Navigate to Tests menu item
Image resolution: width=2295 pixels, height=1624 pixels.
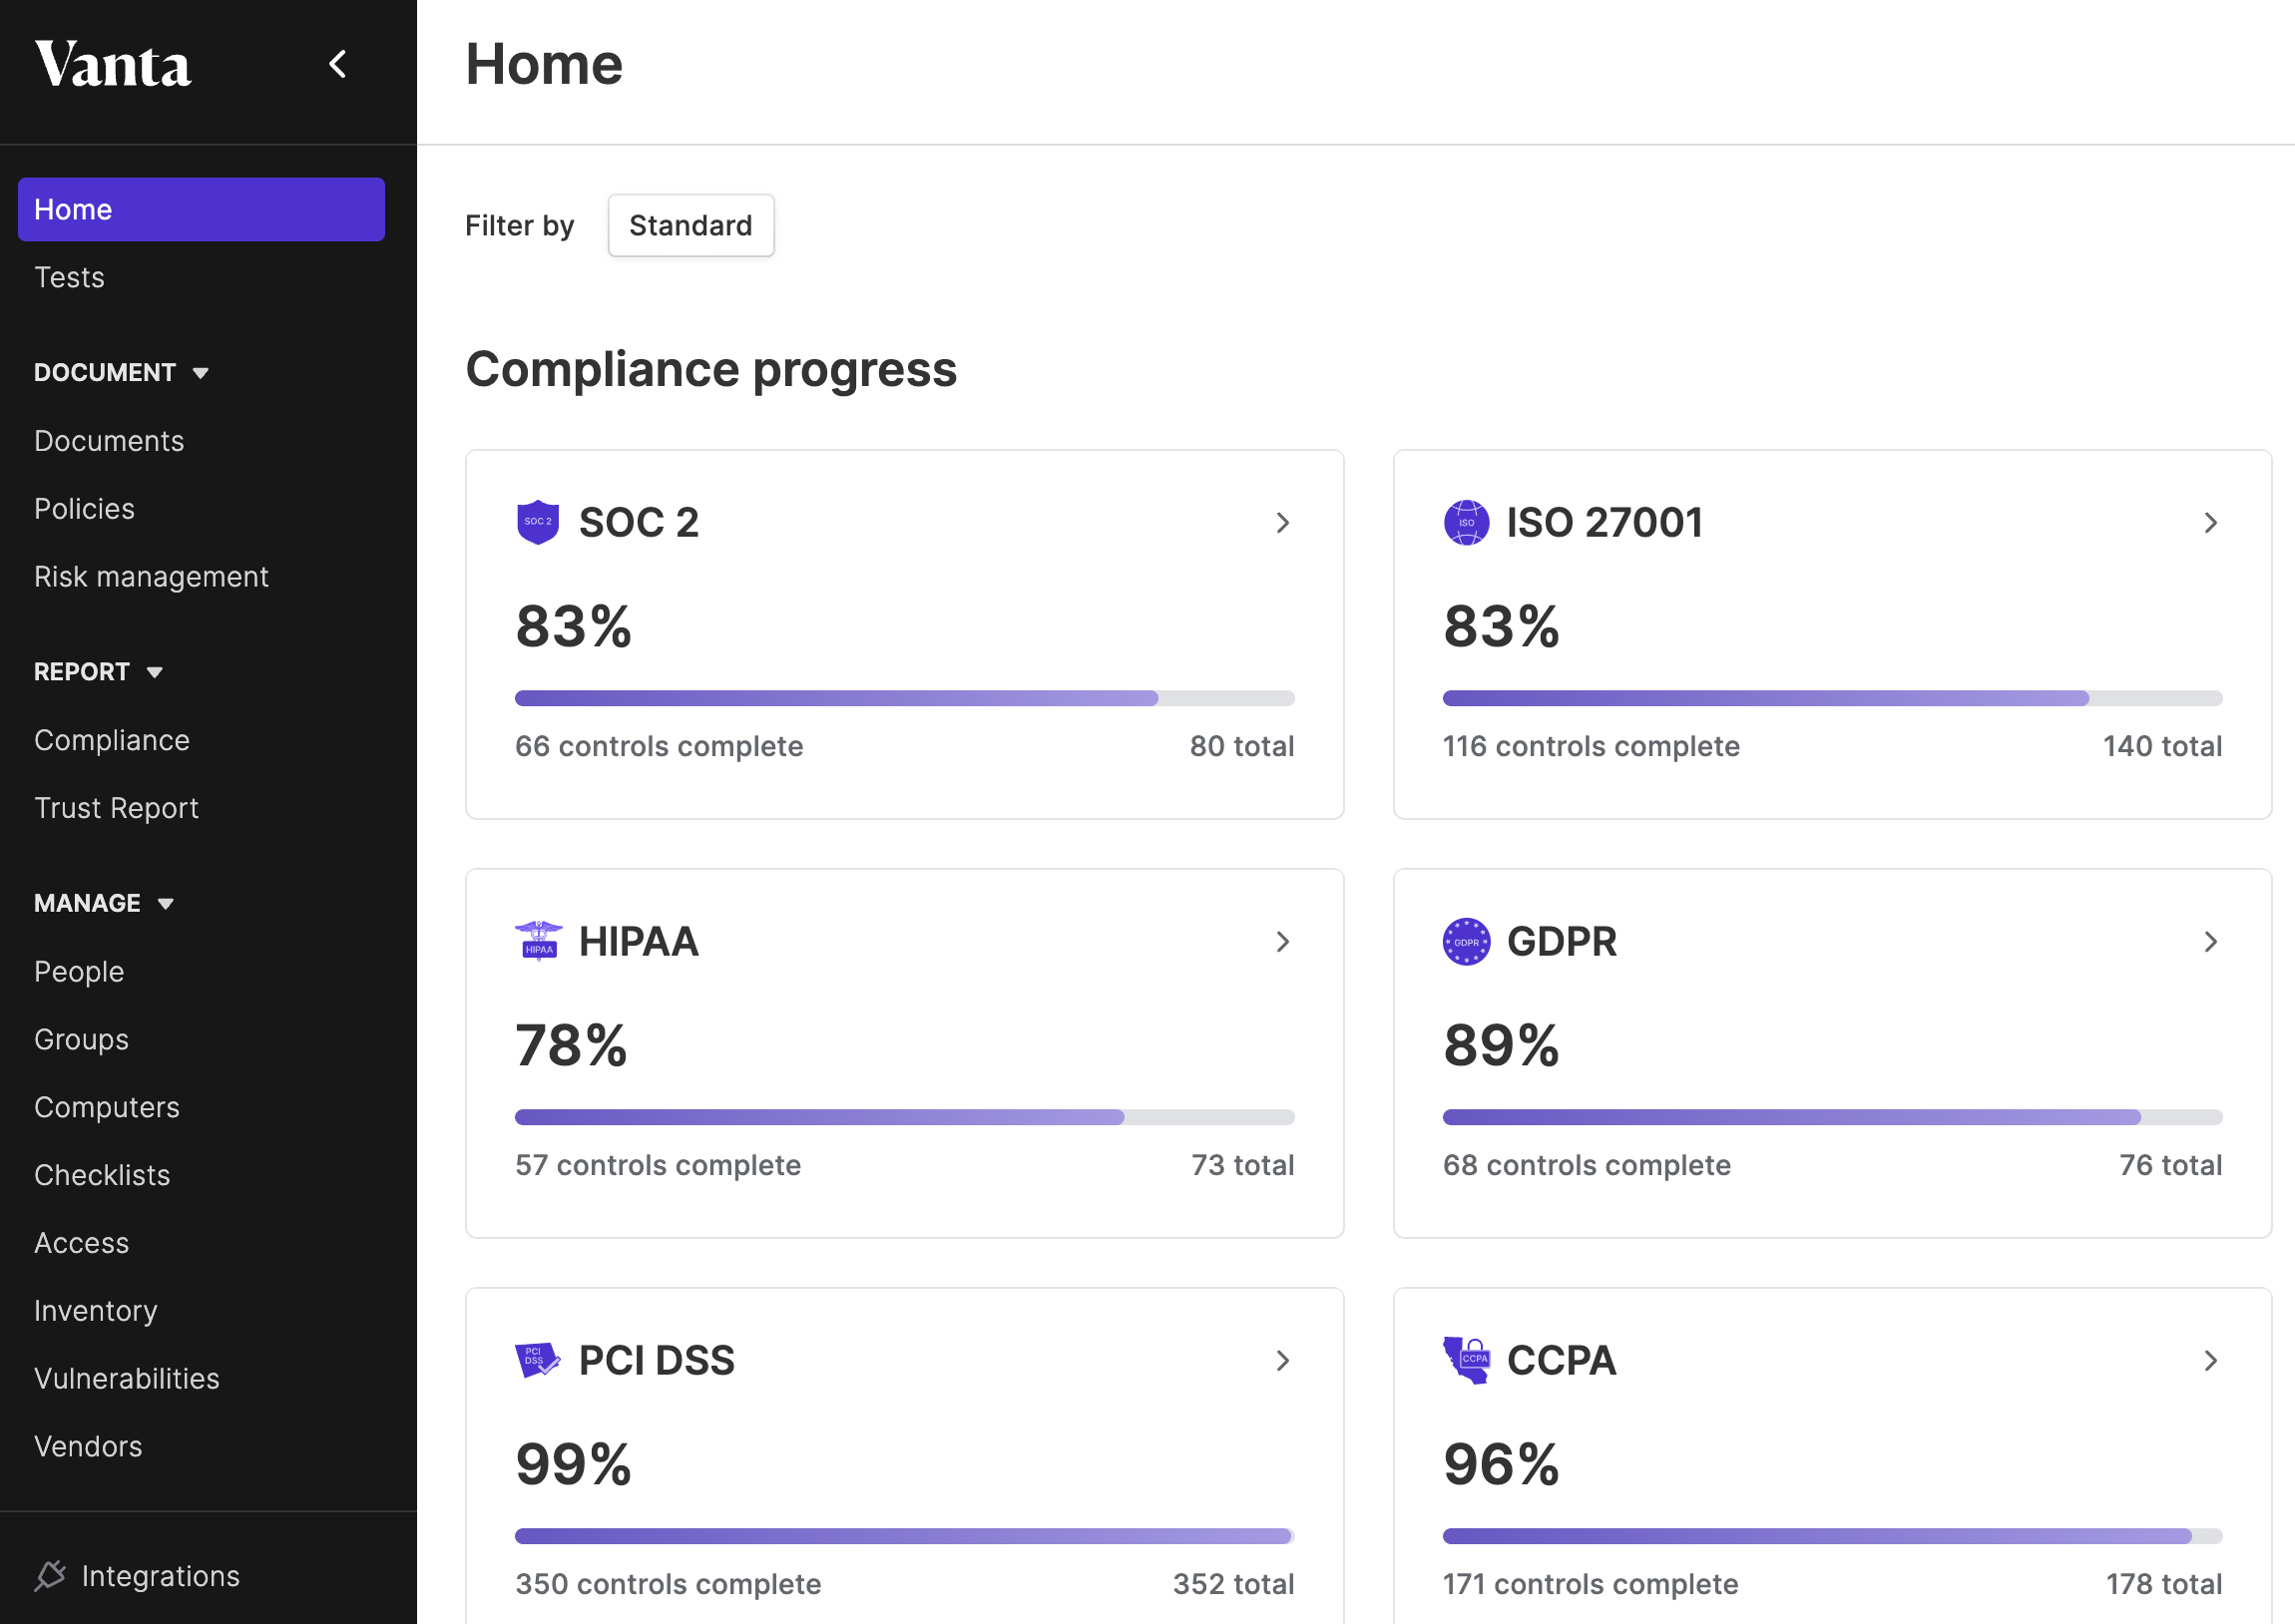tap(67, 276)
